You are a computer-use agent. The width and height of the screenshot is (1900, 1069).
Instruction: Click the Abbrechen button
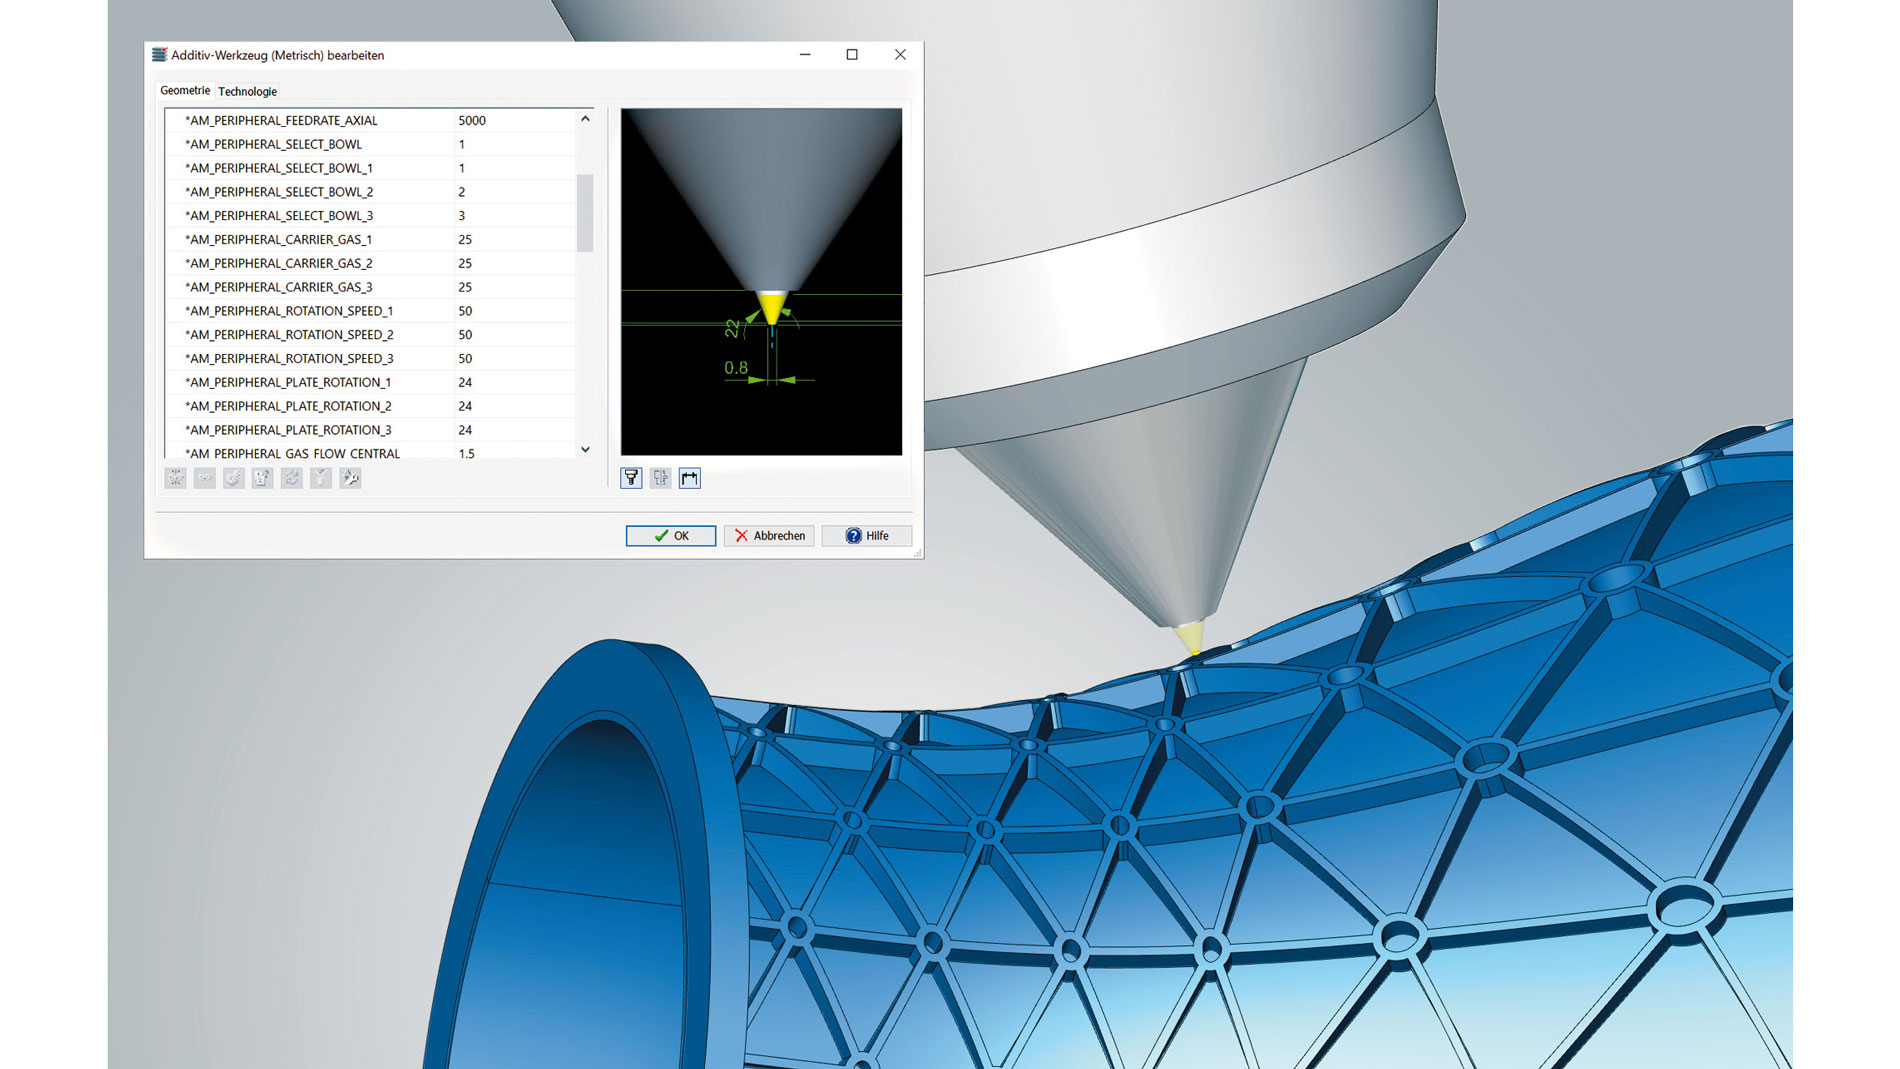(x=769, y=536)
